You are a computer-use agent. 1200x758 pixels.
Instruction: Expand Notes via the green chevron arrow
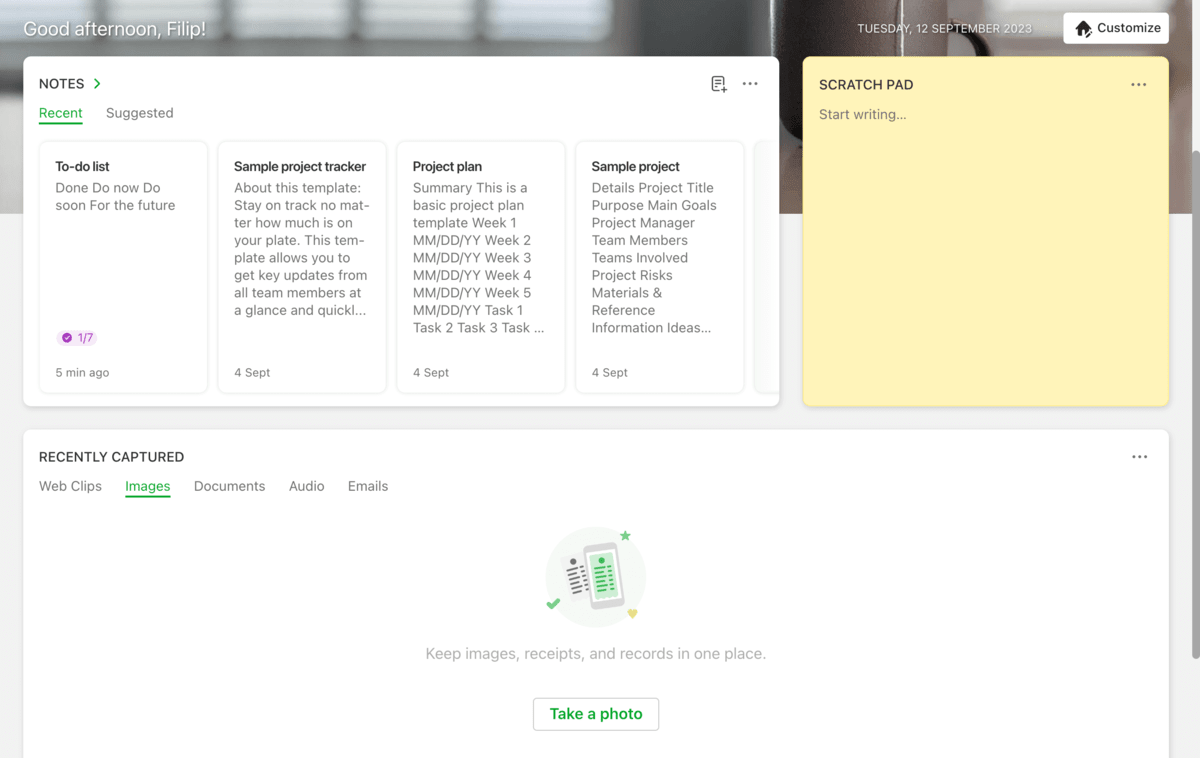[x=97, y=84]
